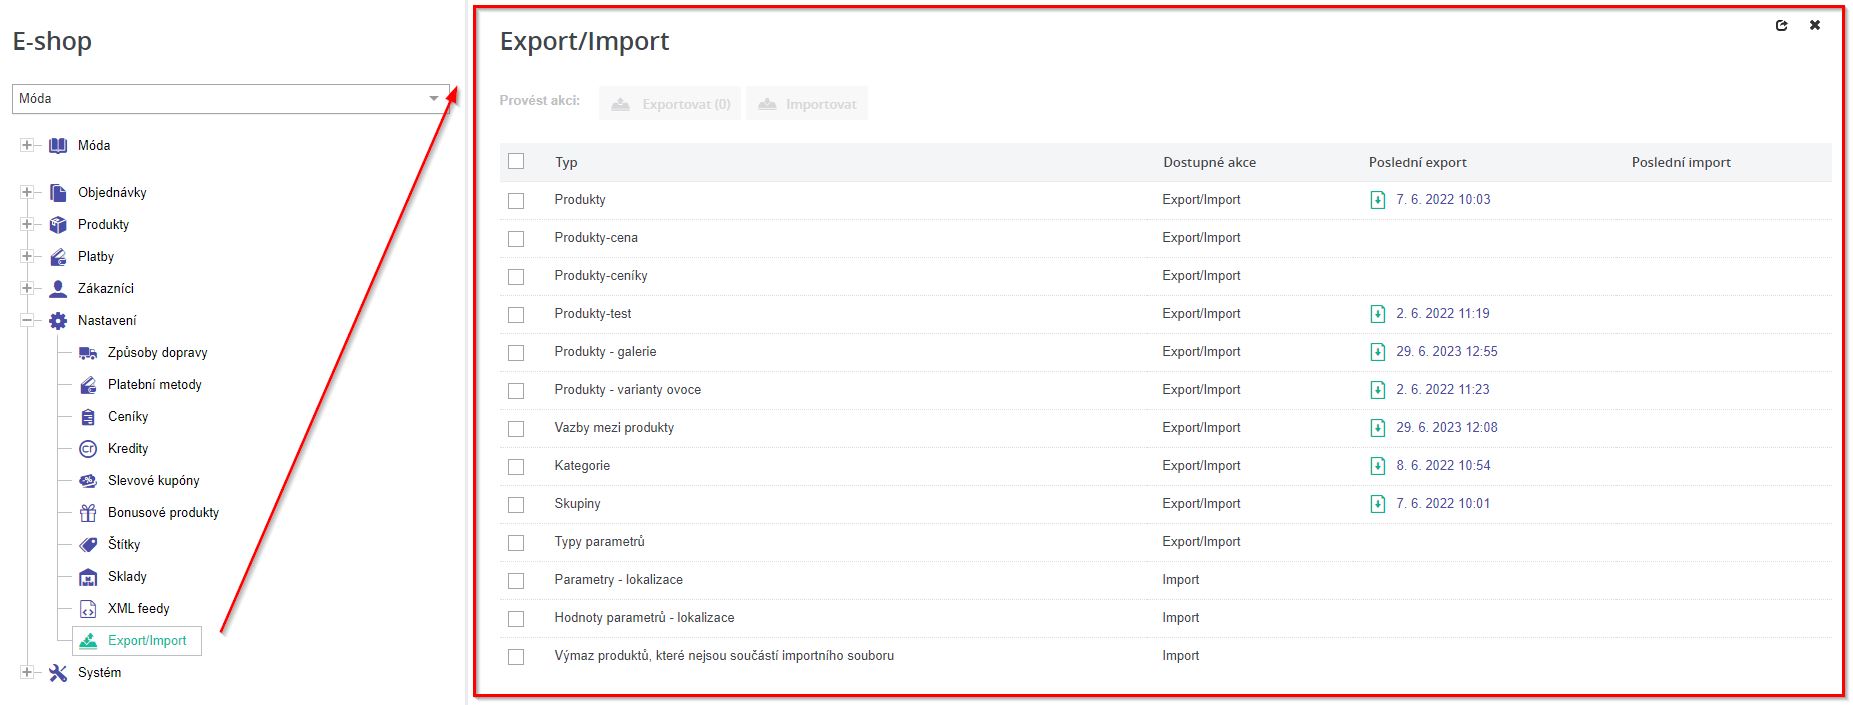Expand the Produkty tree node
1853x705 pixels.
pyautogui.click(x=27, y=225)
